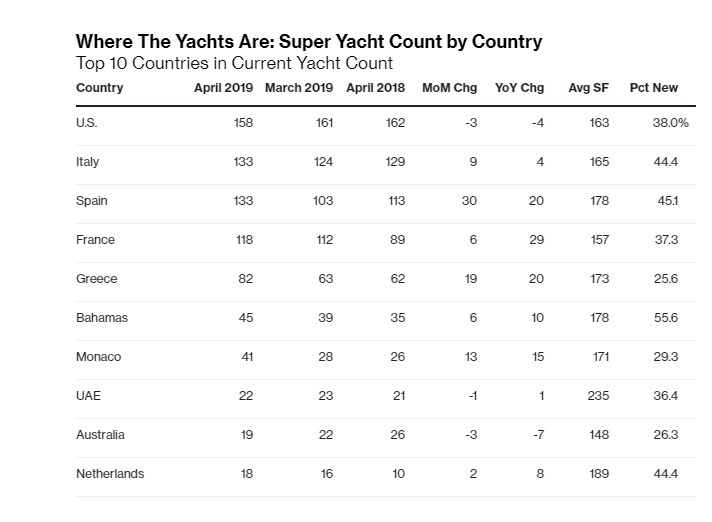Click the Monaco country name
This screenshot has width=712, height=522.
pos(99,357)
